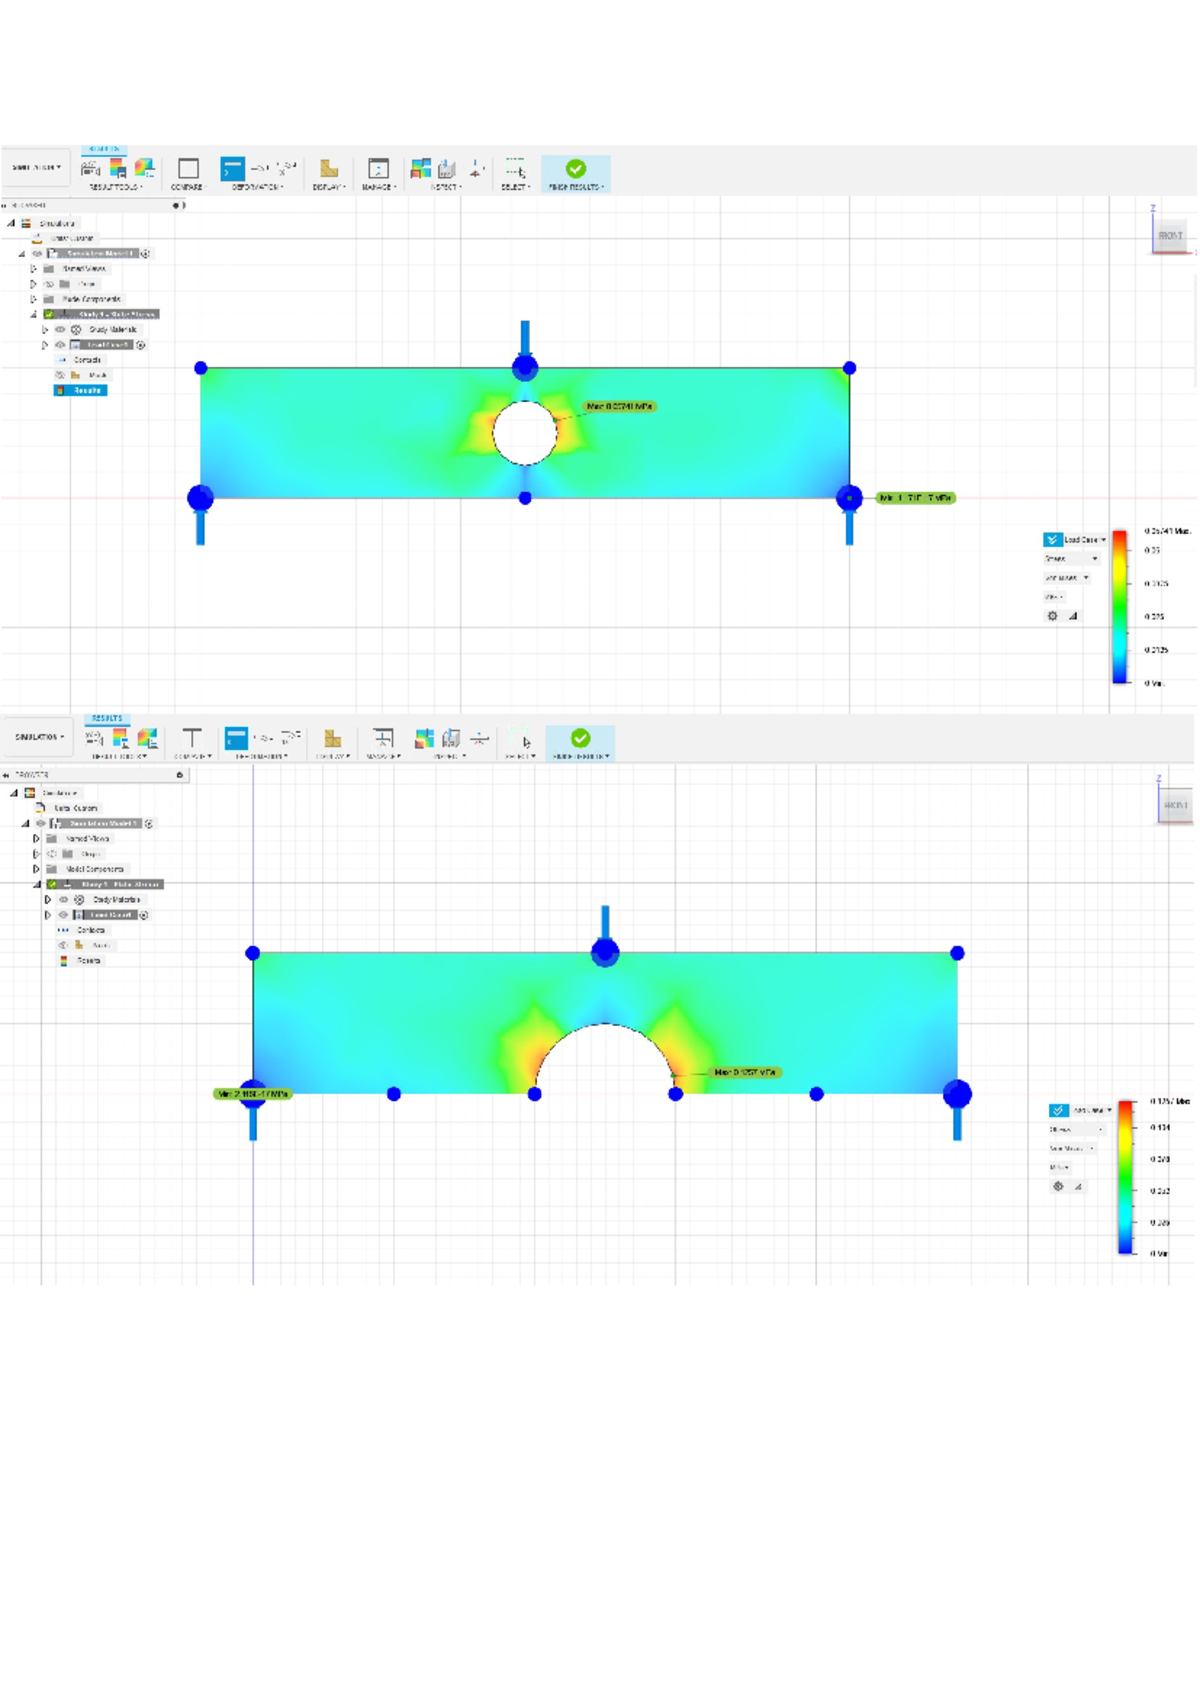Click legend gear icon in circular-hole plate window
Screen dimensions: 1200x1696
click(1052, 616)
